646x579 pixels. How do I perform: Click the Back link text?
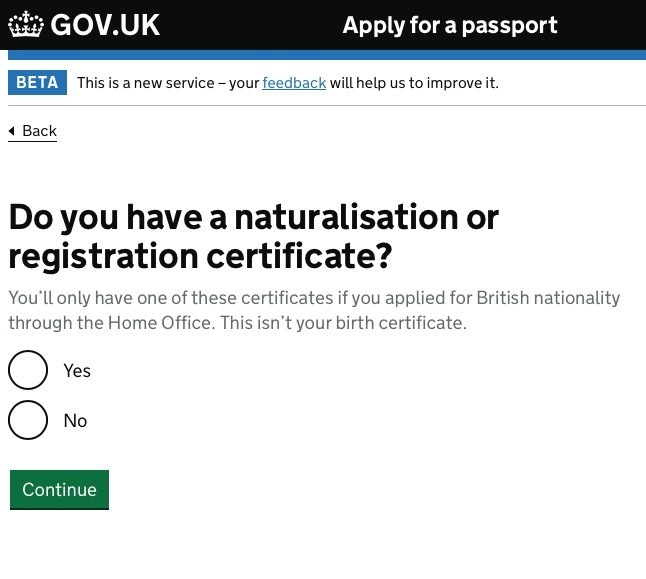click(39, 131)
